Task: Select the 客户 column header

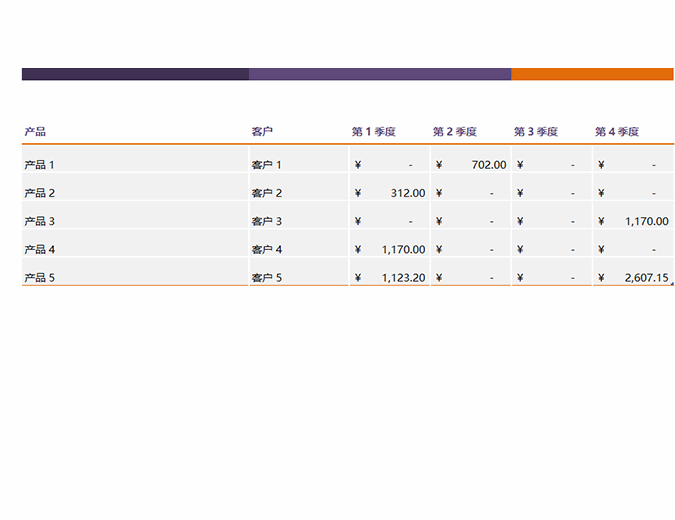Action: 263,132
